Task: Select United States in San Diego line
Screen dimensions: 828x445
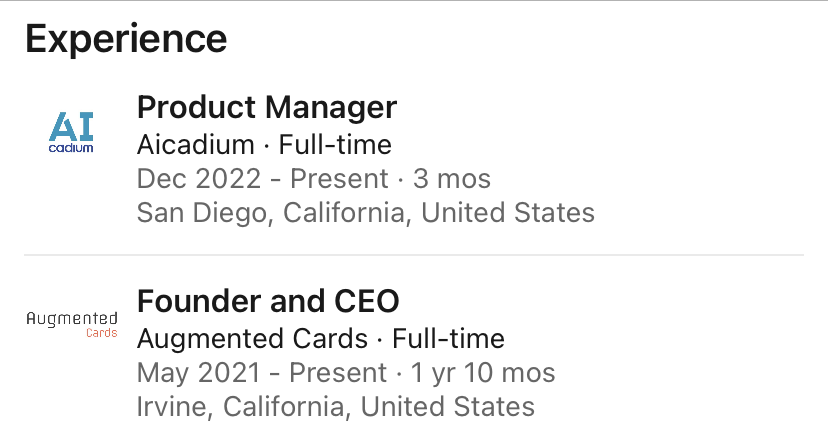Action: point(507,213)
